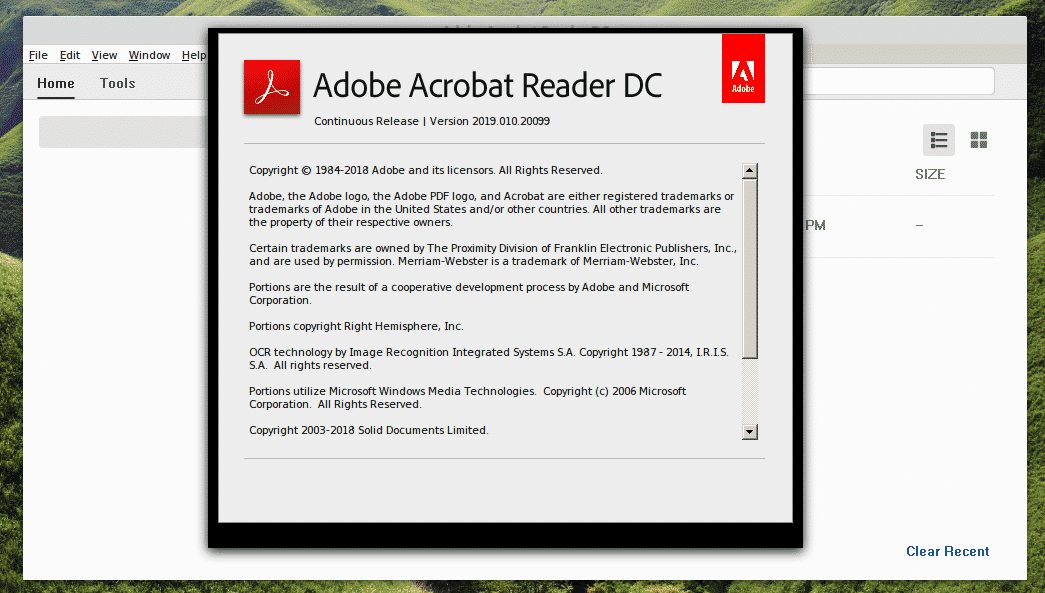Switch to list view of recent files
Viewport: 1045px width, 593px height.
[938, 140]
